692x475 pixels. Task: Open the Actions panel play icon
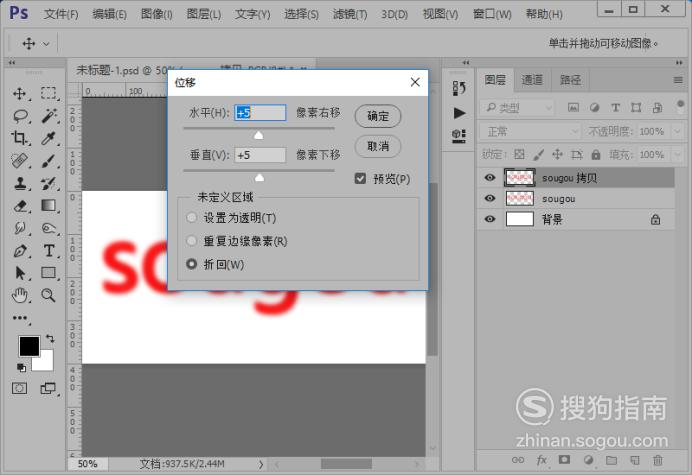pos(459,113)
